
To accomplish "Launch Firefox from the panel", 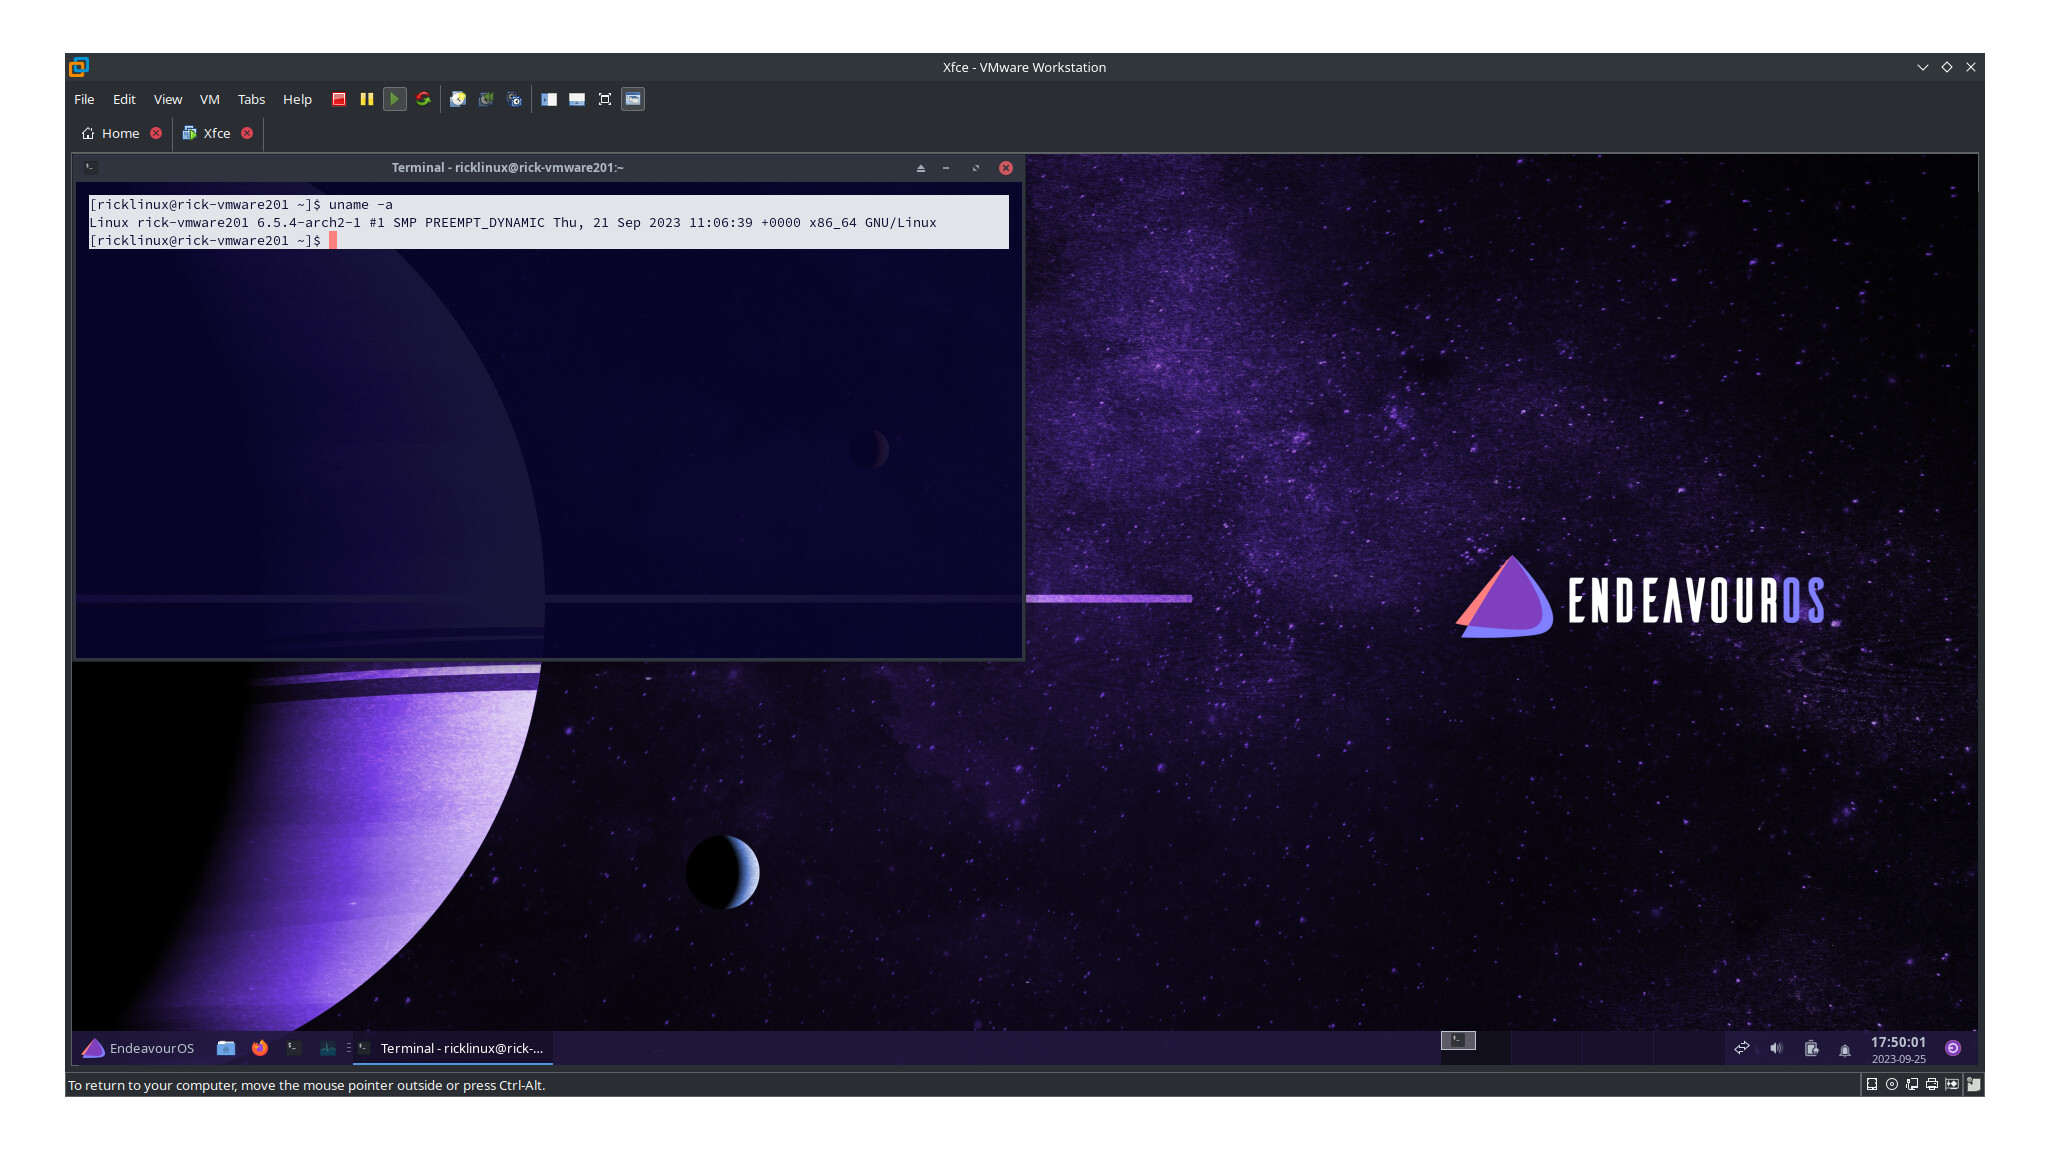I will point(260,1048).
